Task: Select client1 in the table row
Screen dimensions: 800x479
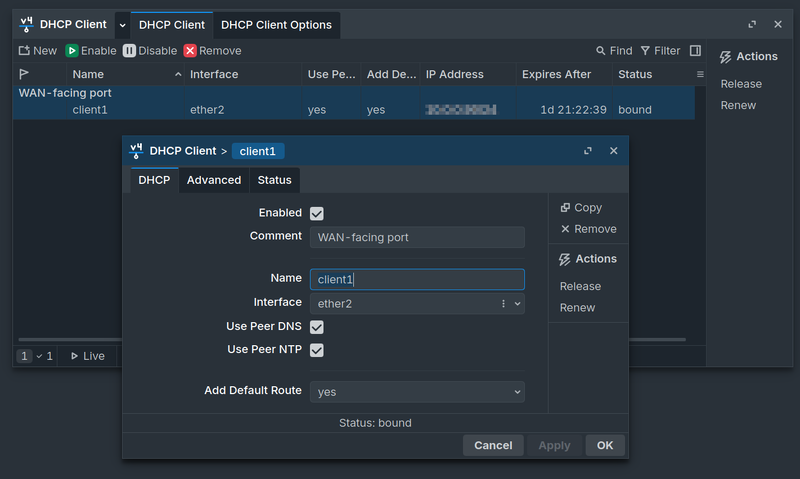Action: pos(90,110)
